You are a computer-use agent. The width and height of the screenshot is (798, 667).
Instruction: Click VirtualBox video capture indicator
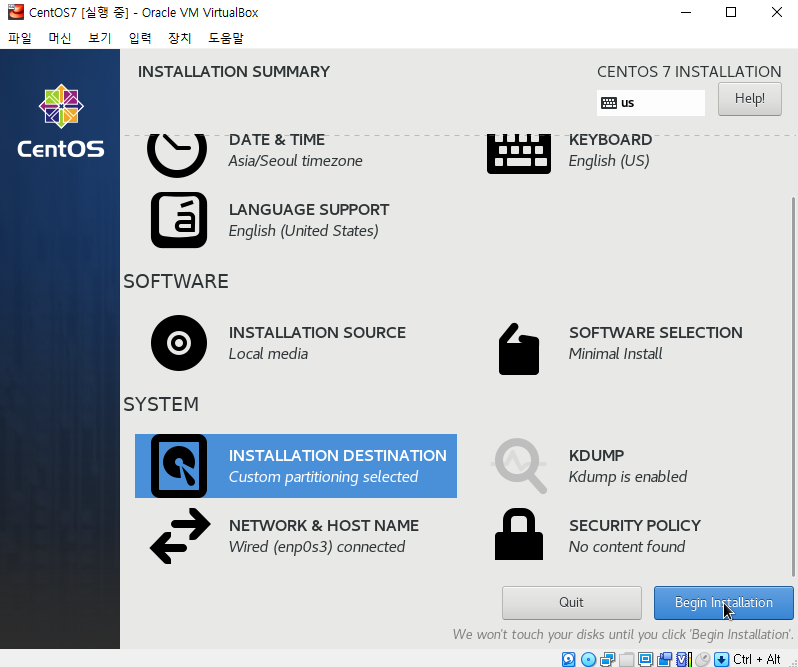(664, 659)
